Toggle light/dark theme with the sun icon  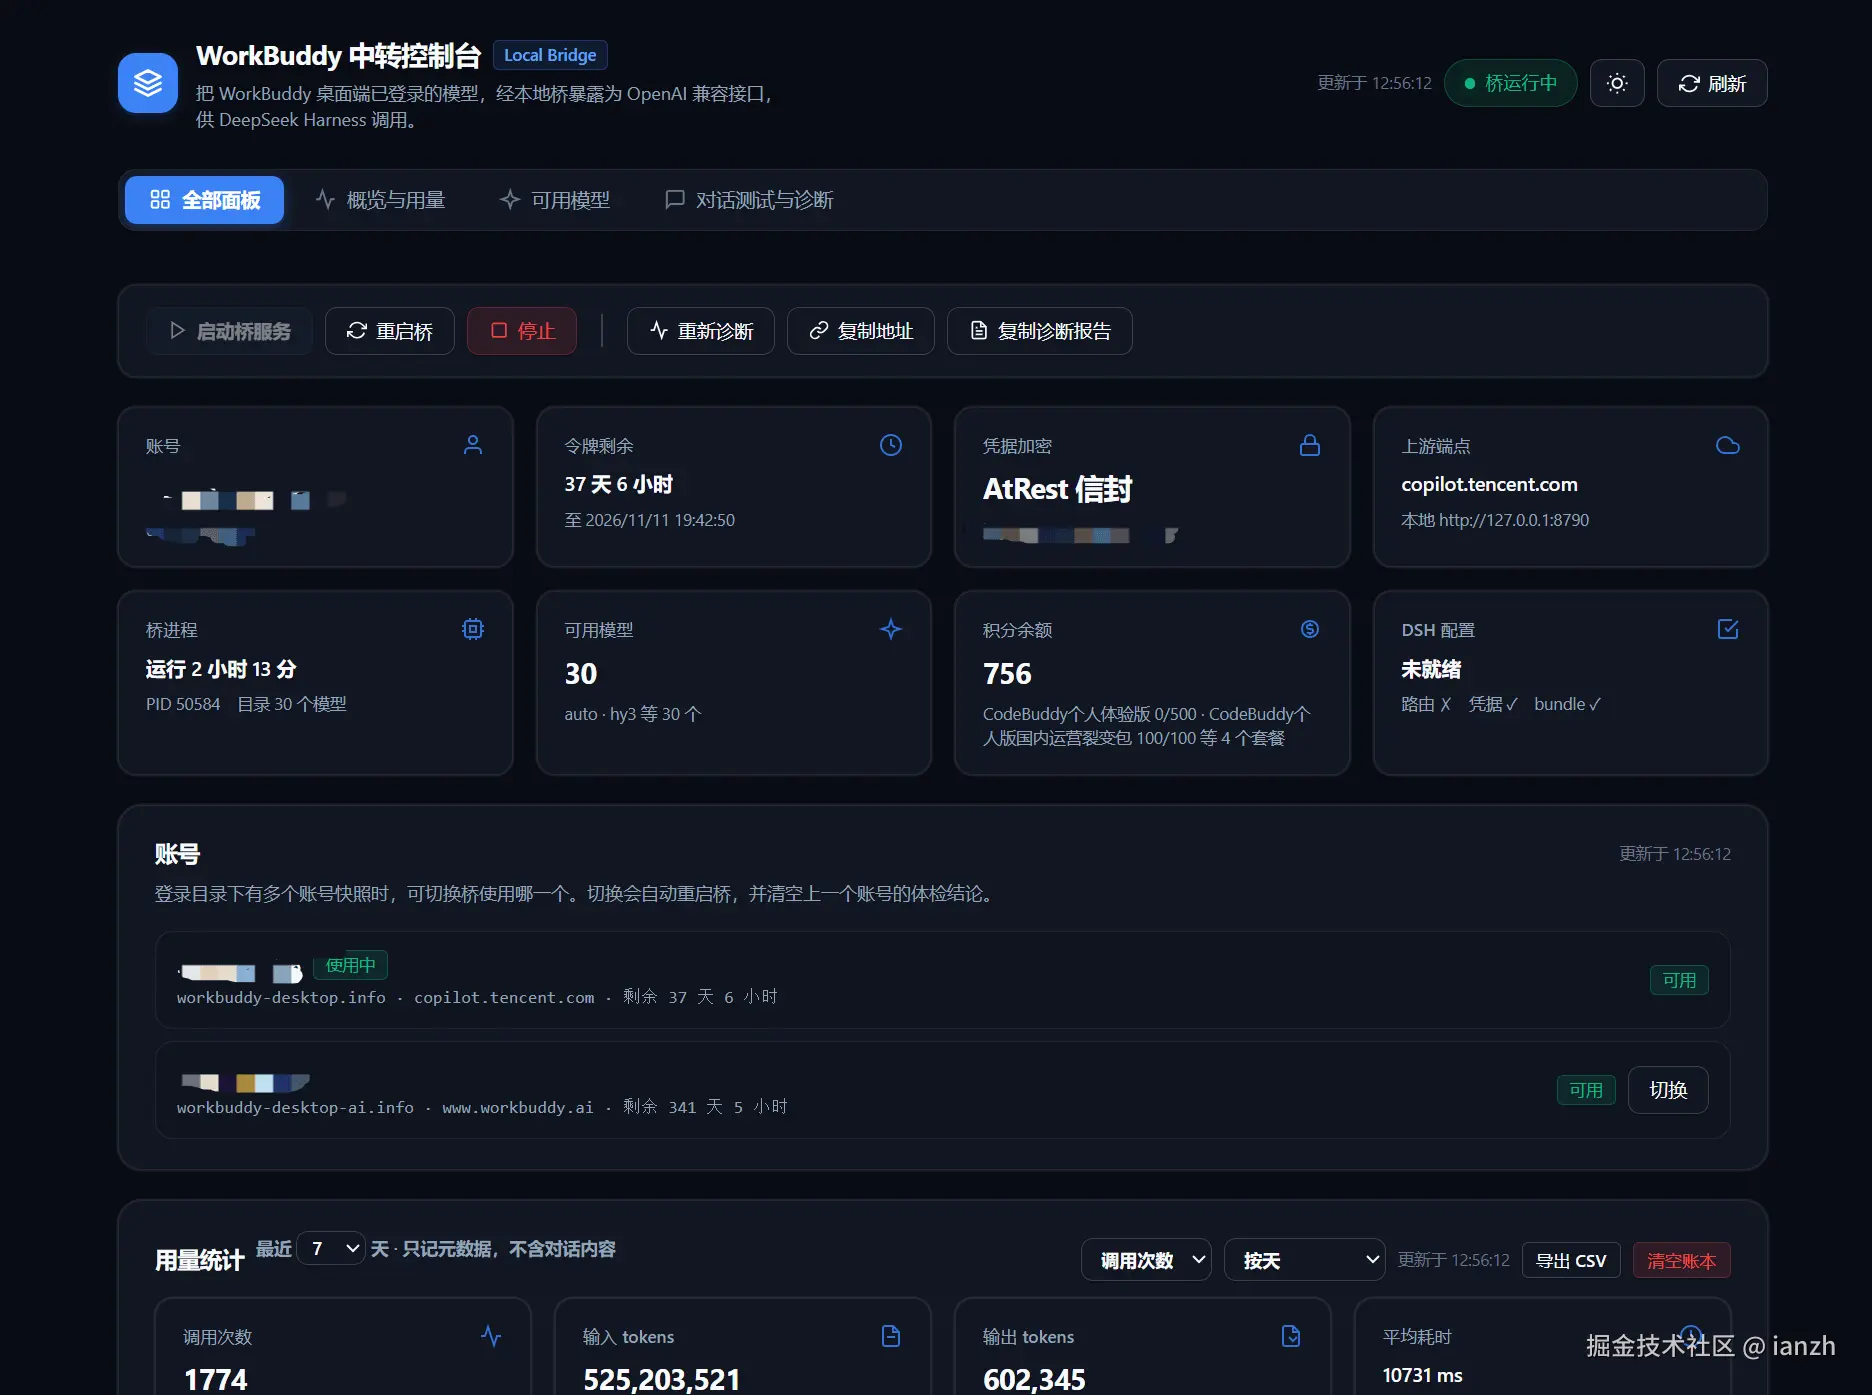click(x=1617, y=83)
